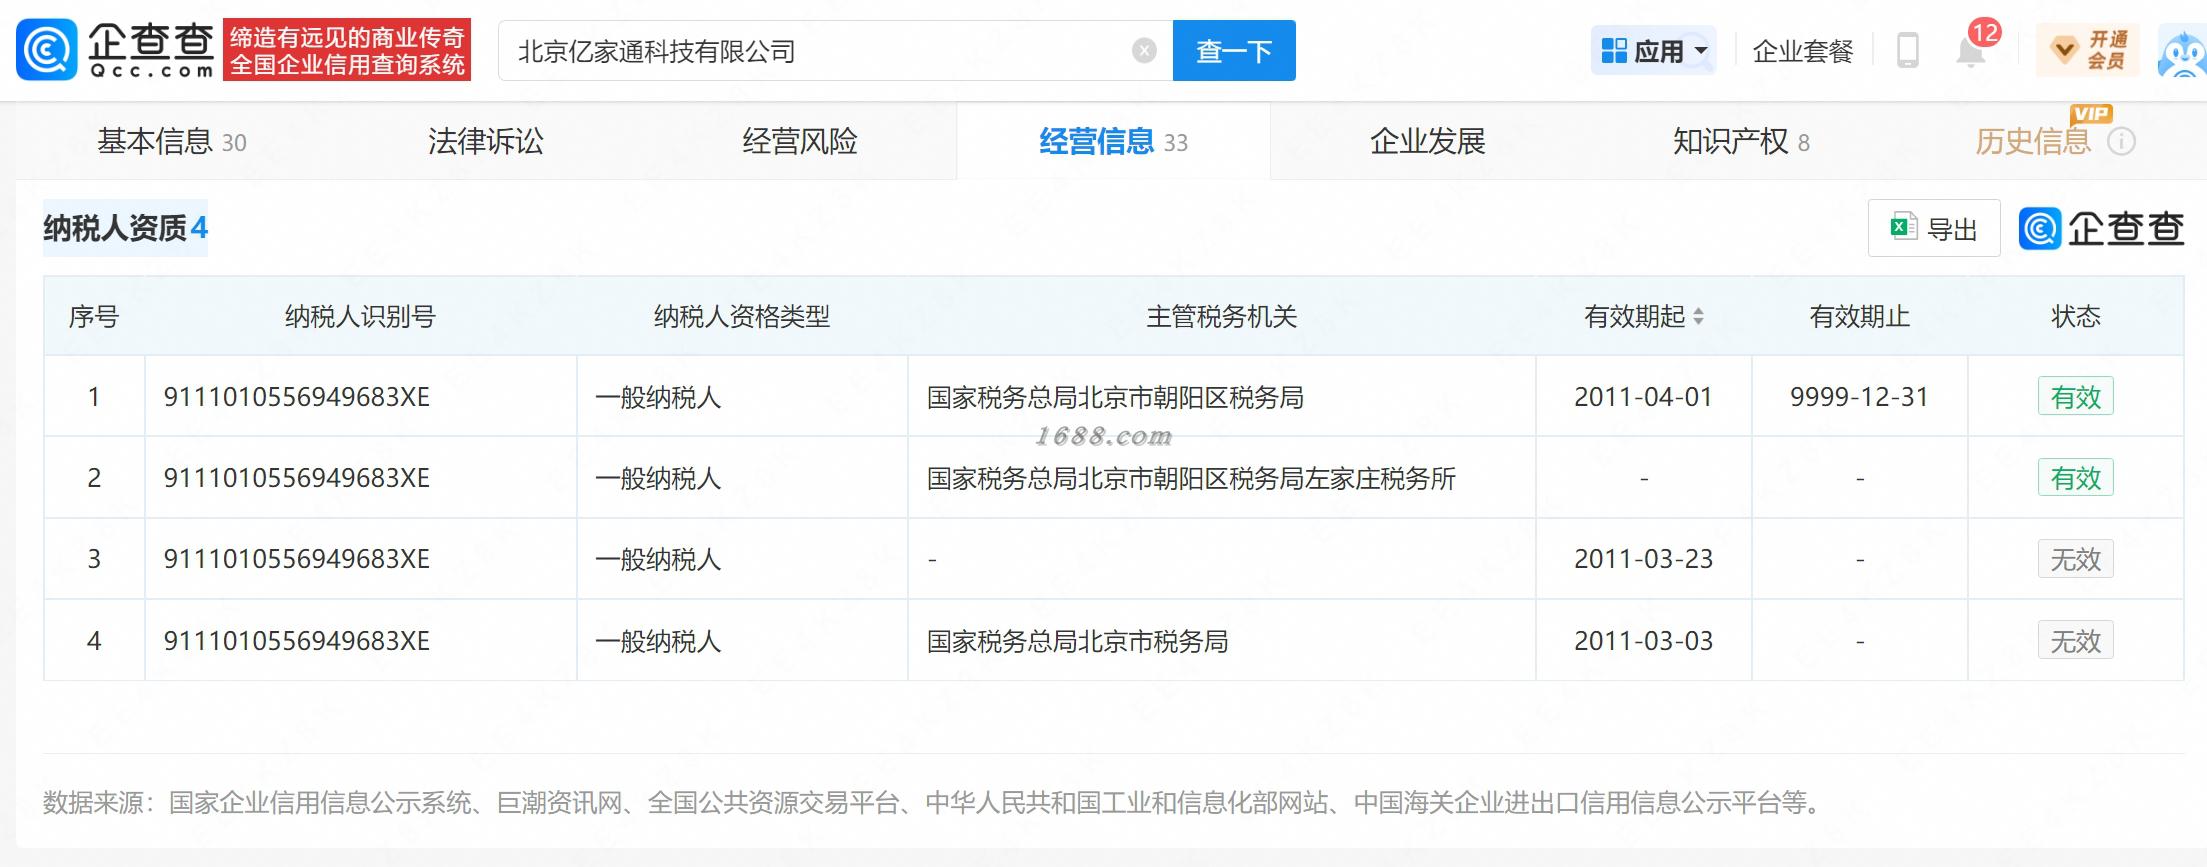The height and width of the screenshot is (867, 2207).
Task: Click the taxpayer ID in row 4
Action: coord(297,641)
